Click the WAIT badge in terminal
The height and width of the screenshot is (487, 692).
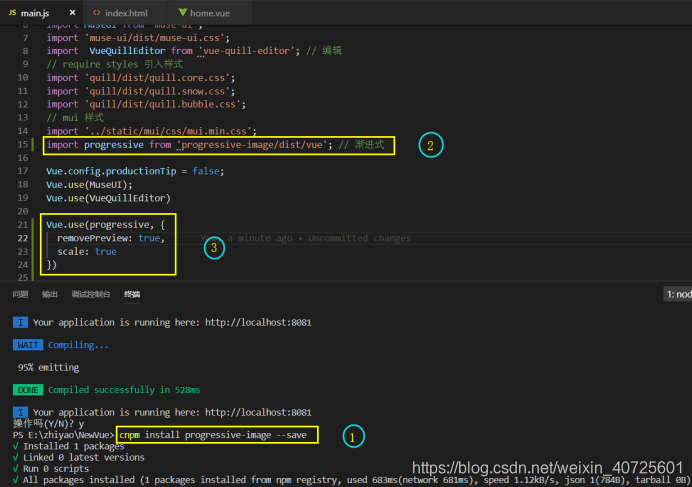pyautogui.click(x=28, y=345)
